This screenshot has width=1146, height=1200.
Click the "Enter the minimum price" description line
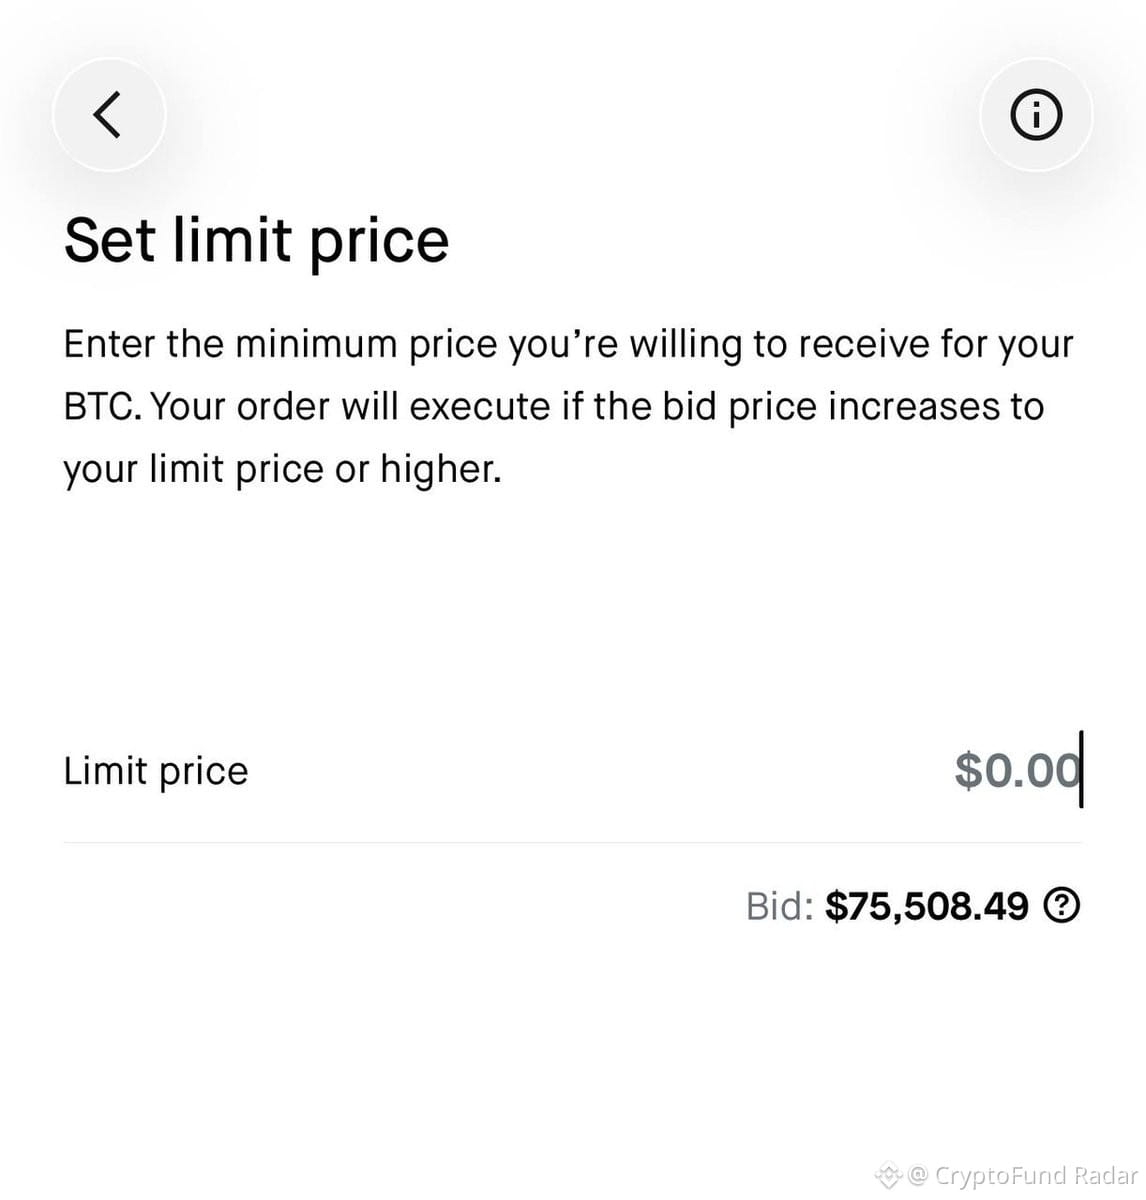tap(568, 344)
